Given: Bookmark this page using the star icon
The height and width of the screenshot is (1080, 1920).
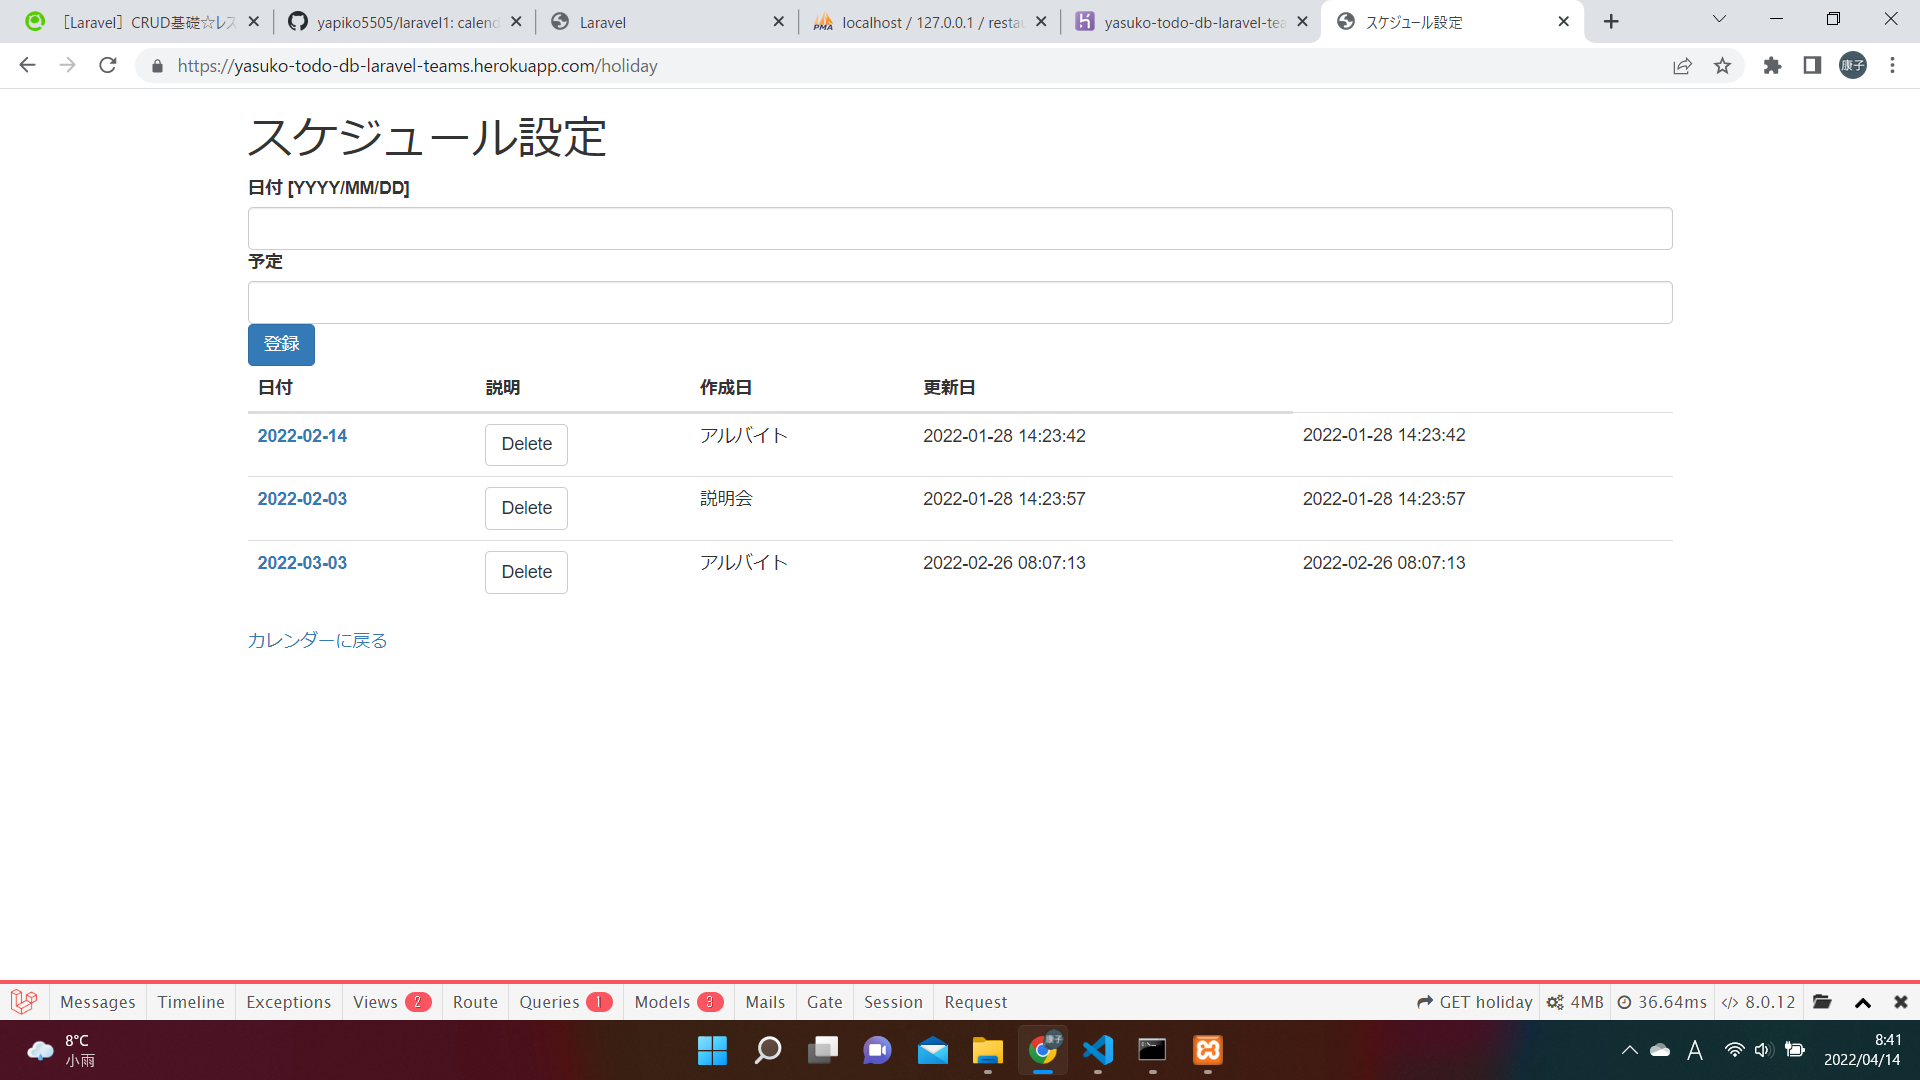Looking at the screenshot, I should [1723, 65].
